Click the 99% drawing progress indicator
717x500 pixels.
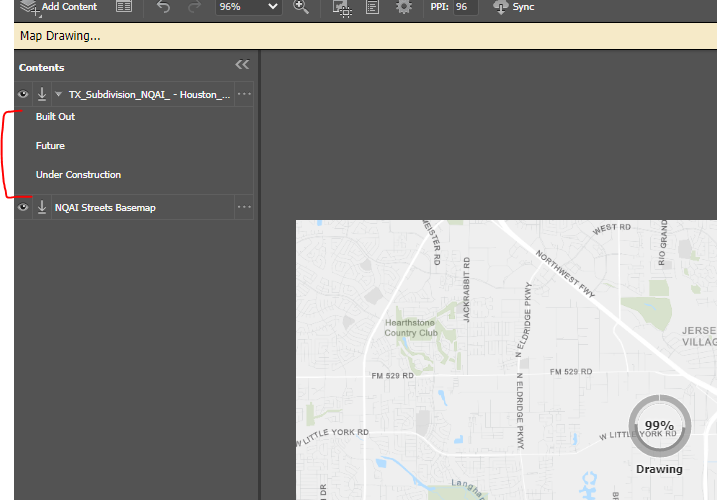coord(659,426)
